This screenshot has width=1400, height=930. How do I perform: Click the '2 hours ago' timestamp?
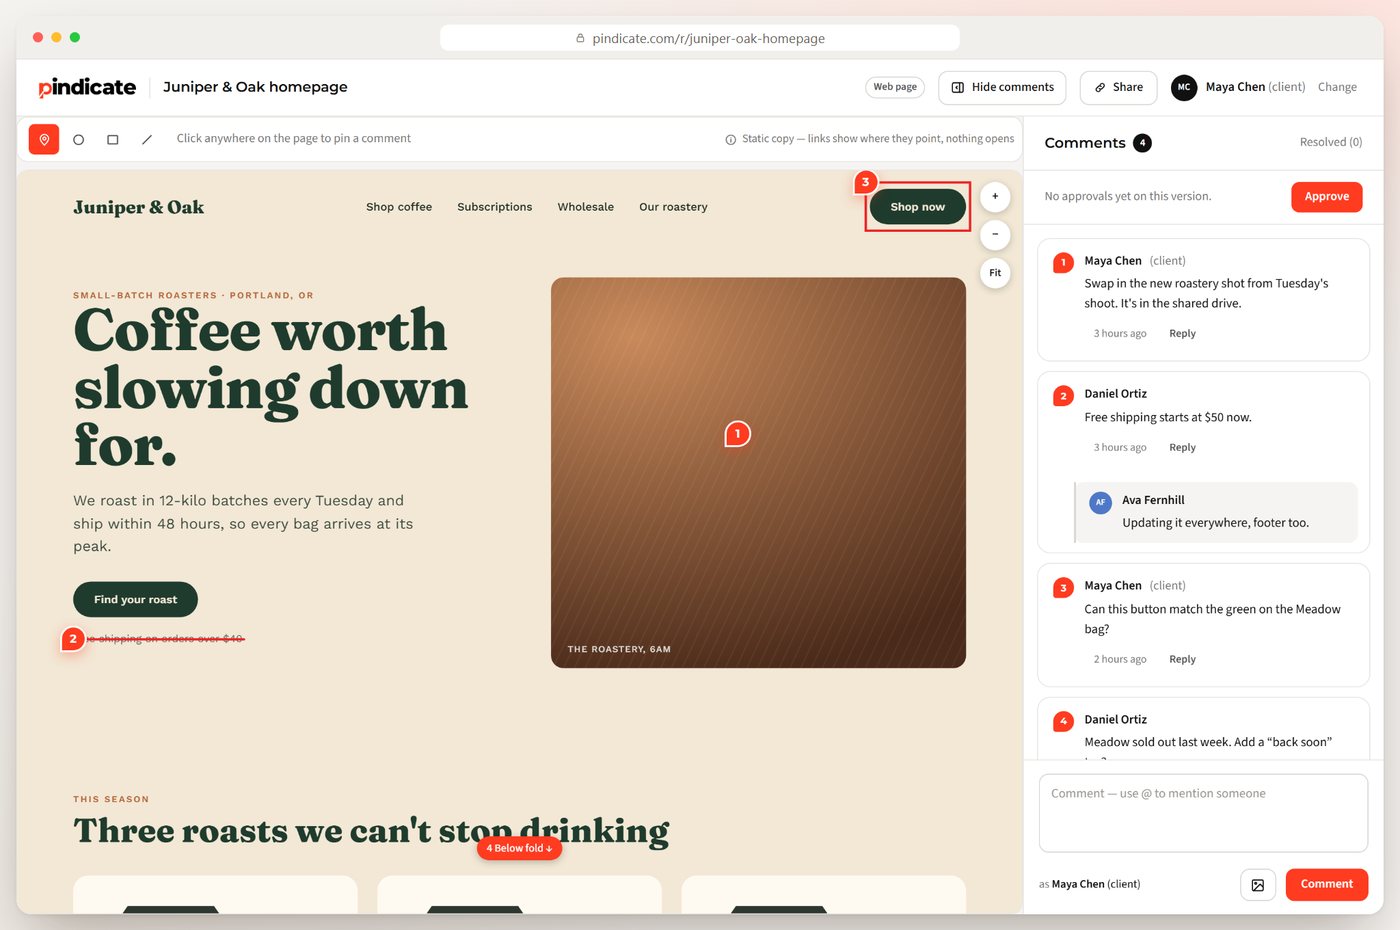(1120, 660)
